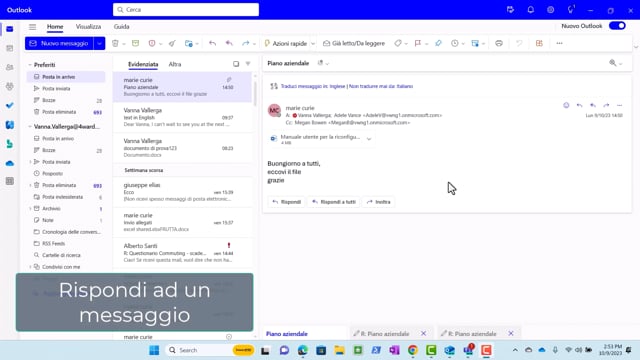Image resolution: width=640 pixels, height=360 pixels.
Task: Open the More apps grid icon
Action: point(10,181)
